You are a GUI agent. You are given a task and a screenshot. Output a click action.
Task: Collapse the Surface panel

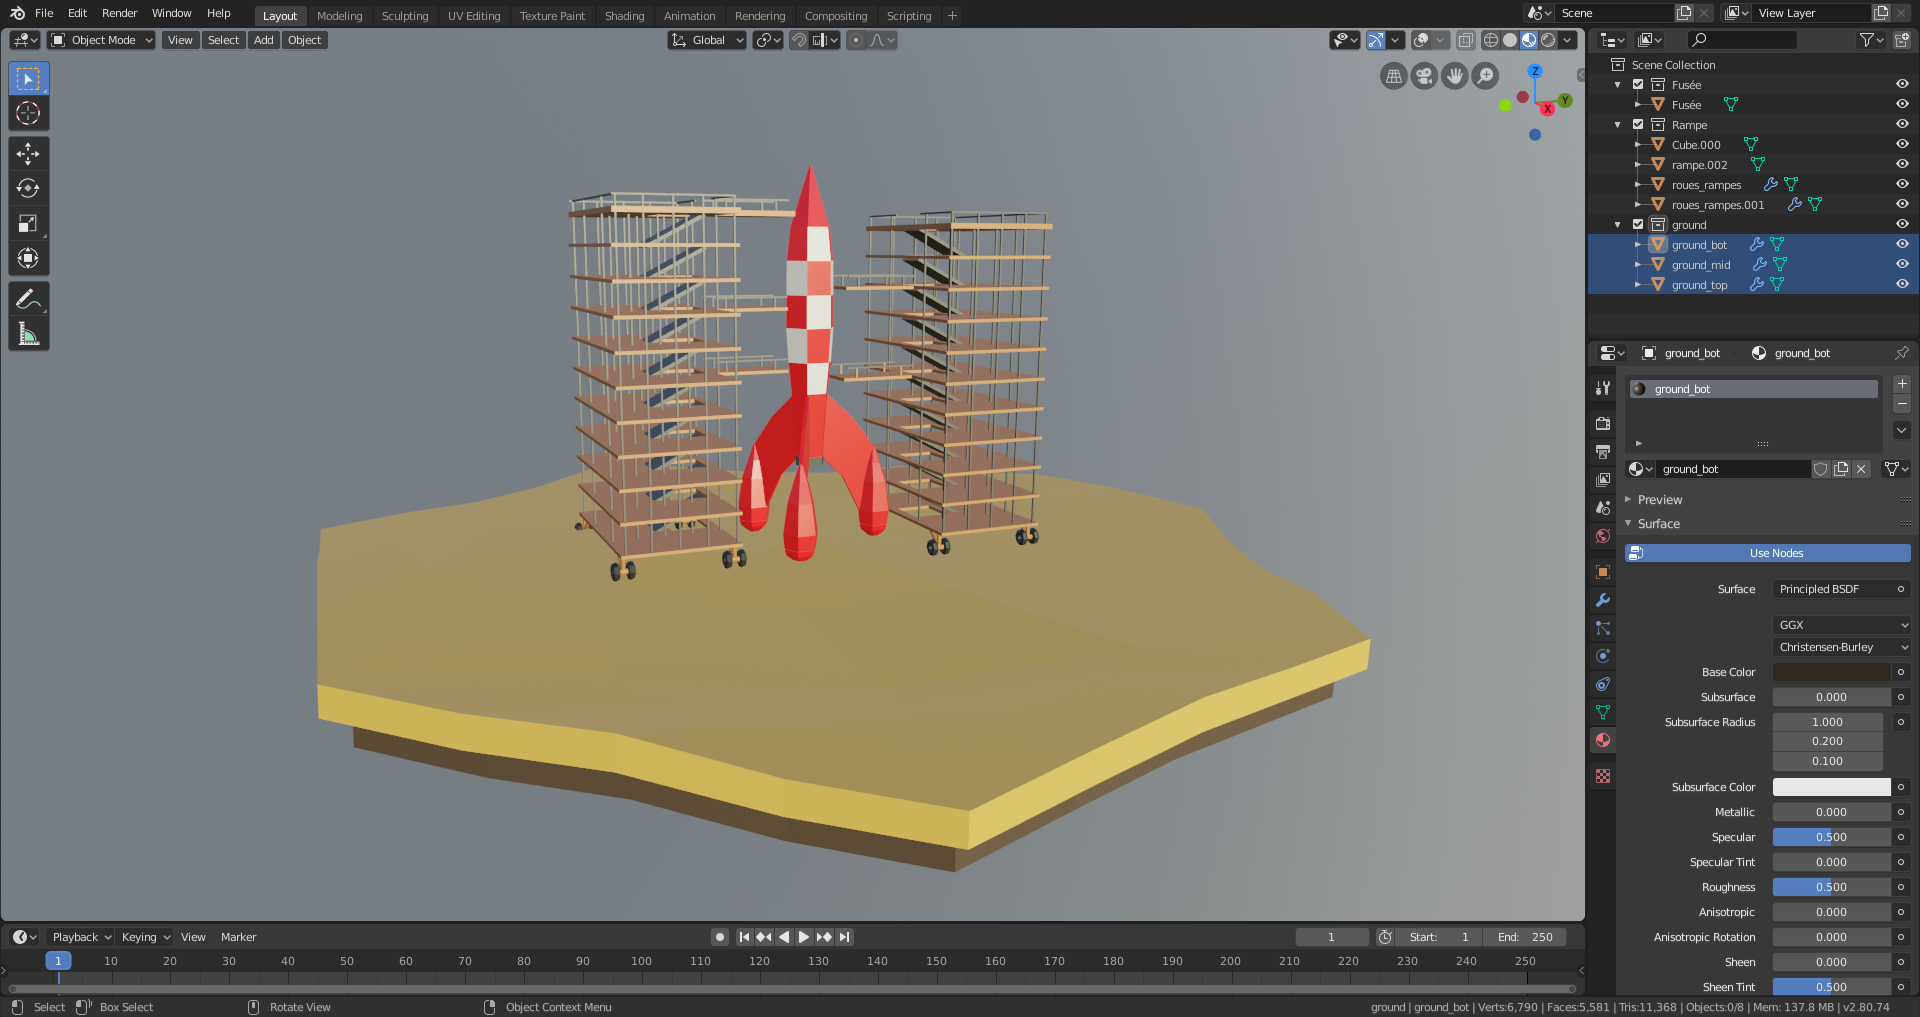[x=1658, y=524]
